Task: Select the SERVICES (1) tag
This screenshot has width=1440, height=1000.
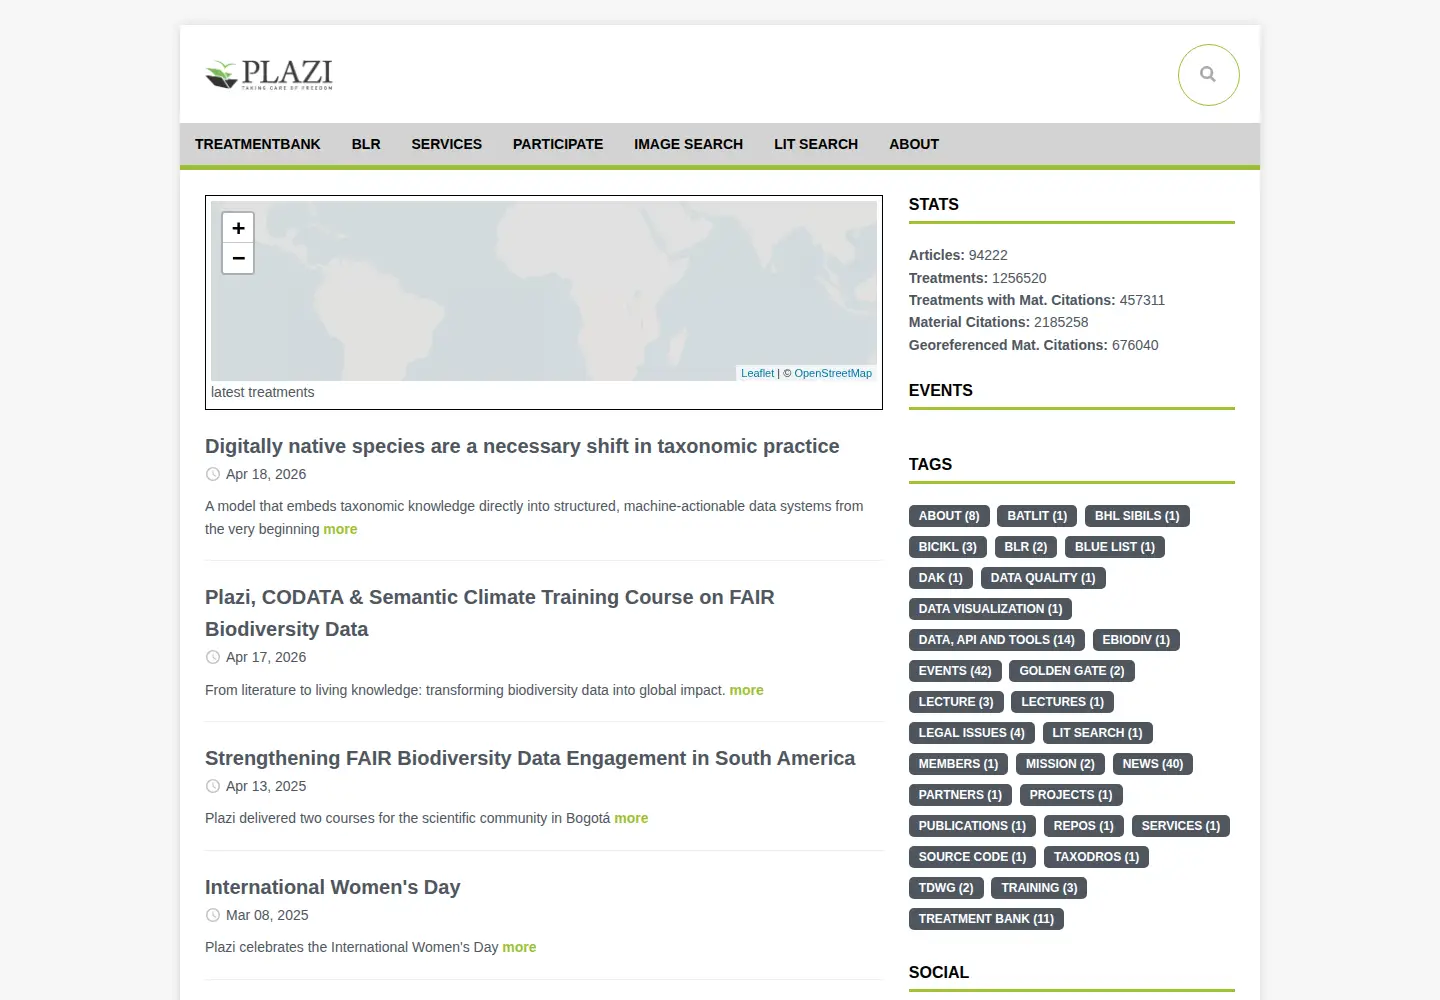Action: [1181, 826]
